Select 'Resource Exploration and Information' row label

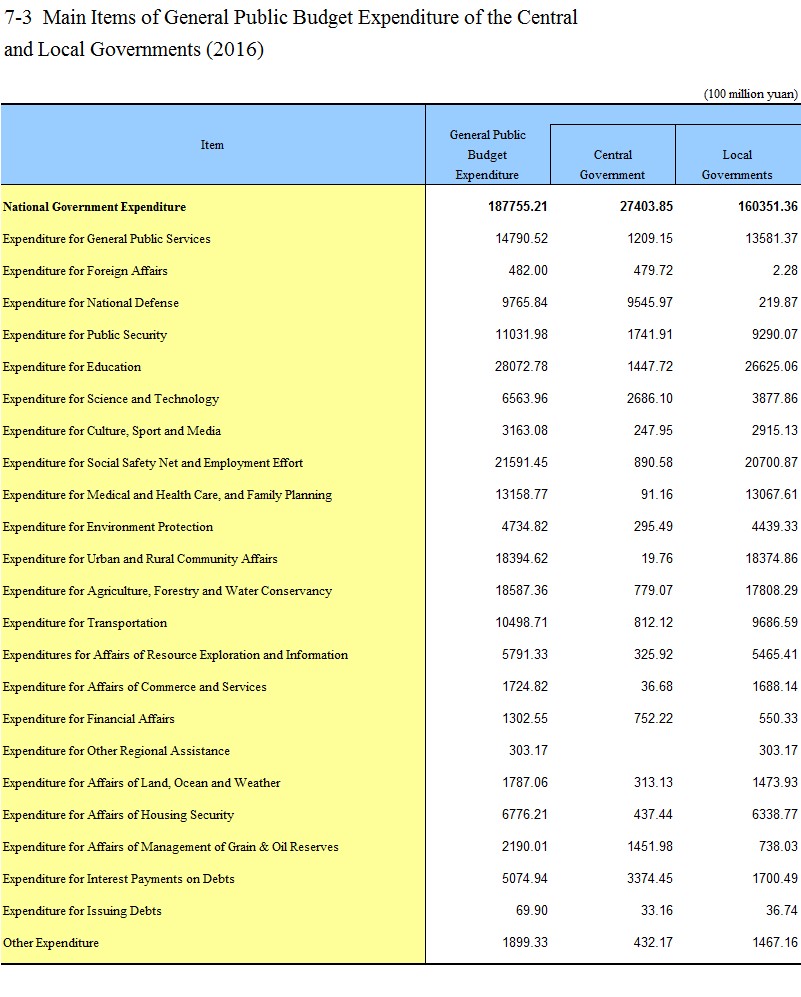click(x=175, y=655)
